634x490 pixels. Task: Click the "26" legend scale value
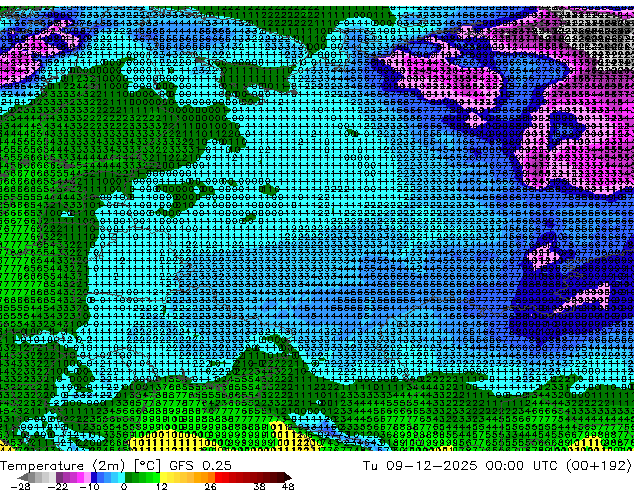[x=210, y=486]
